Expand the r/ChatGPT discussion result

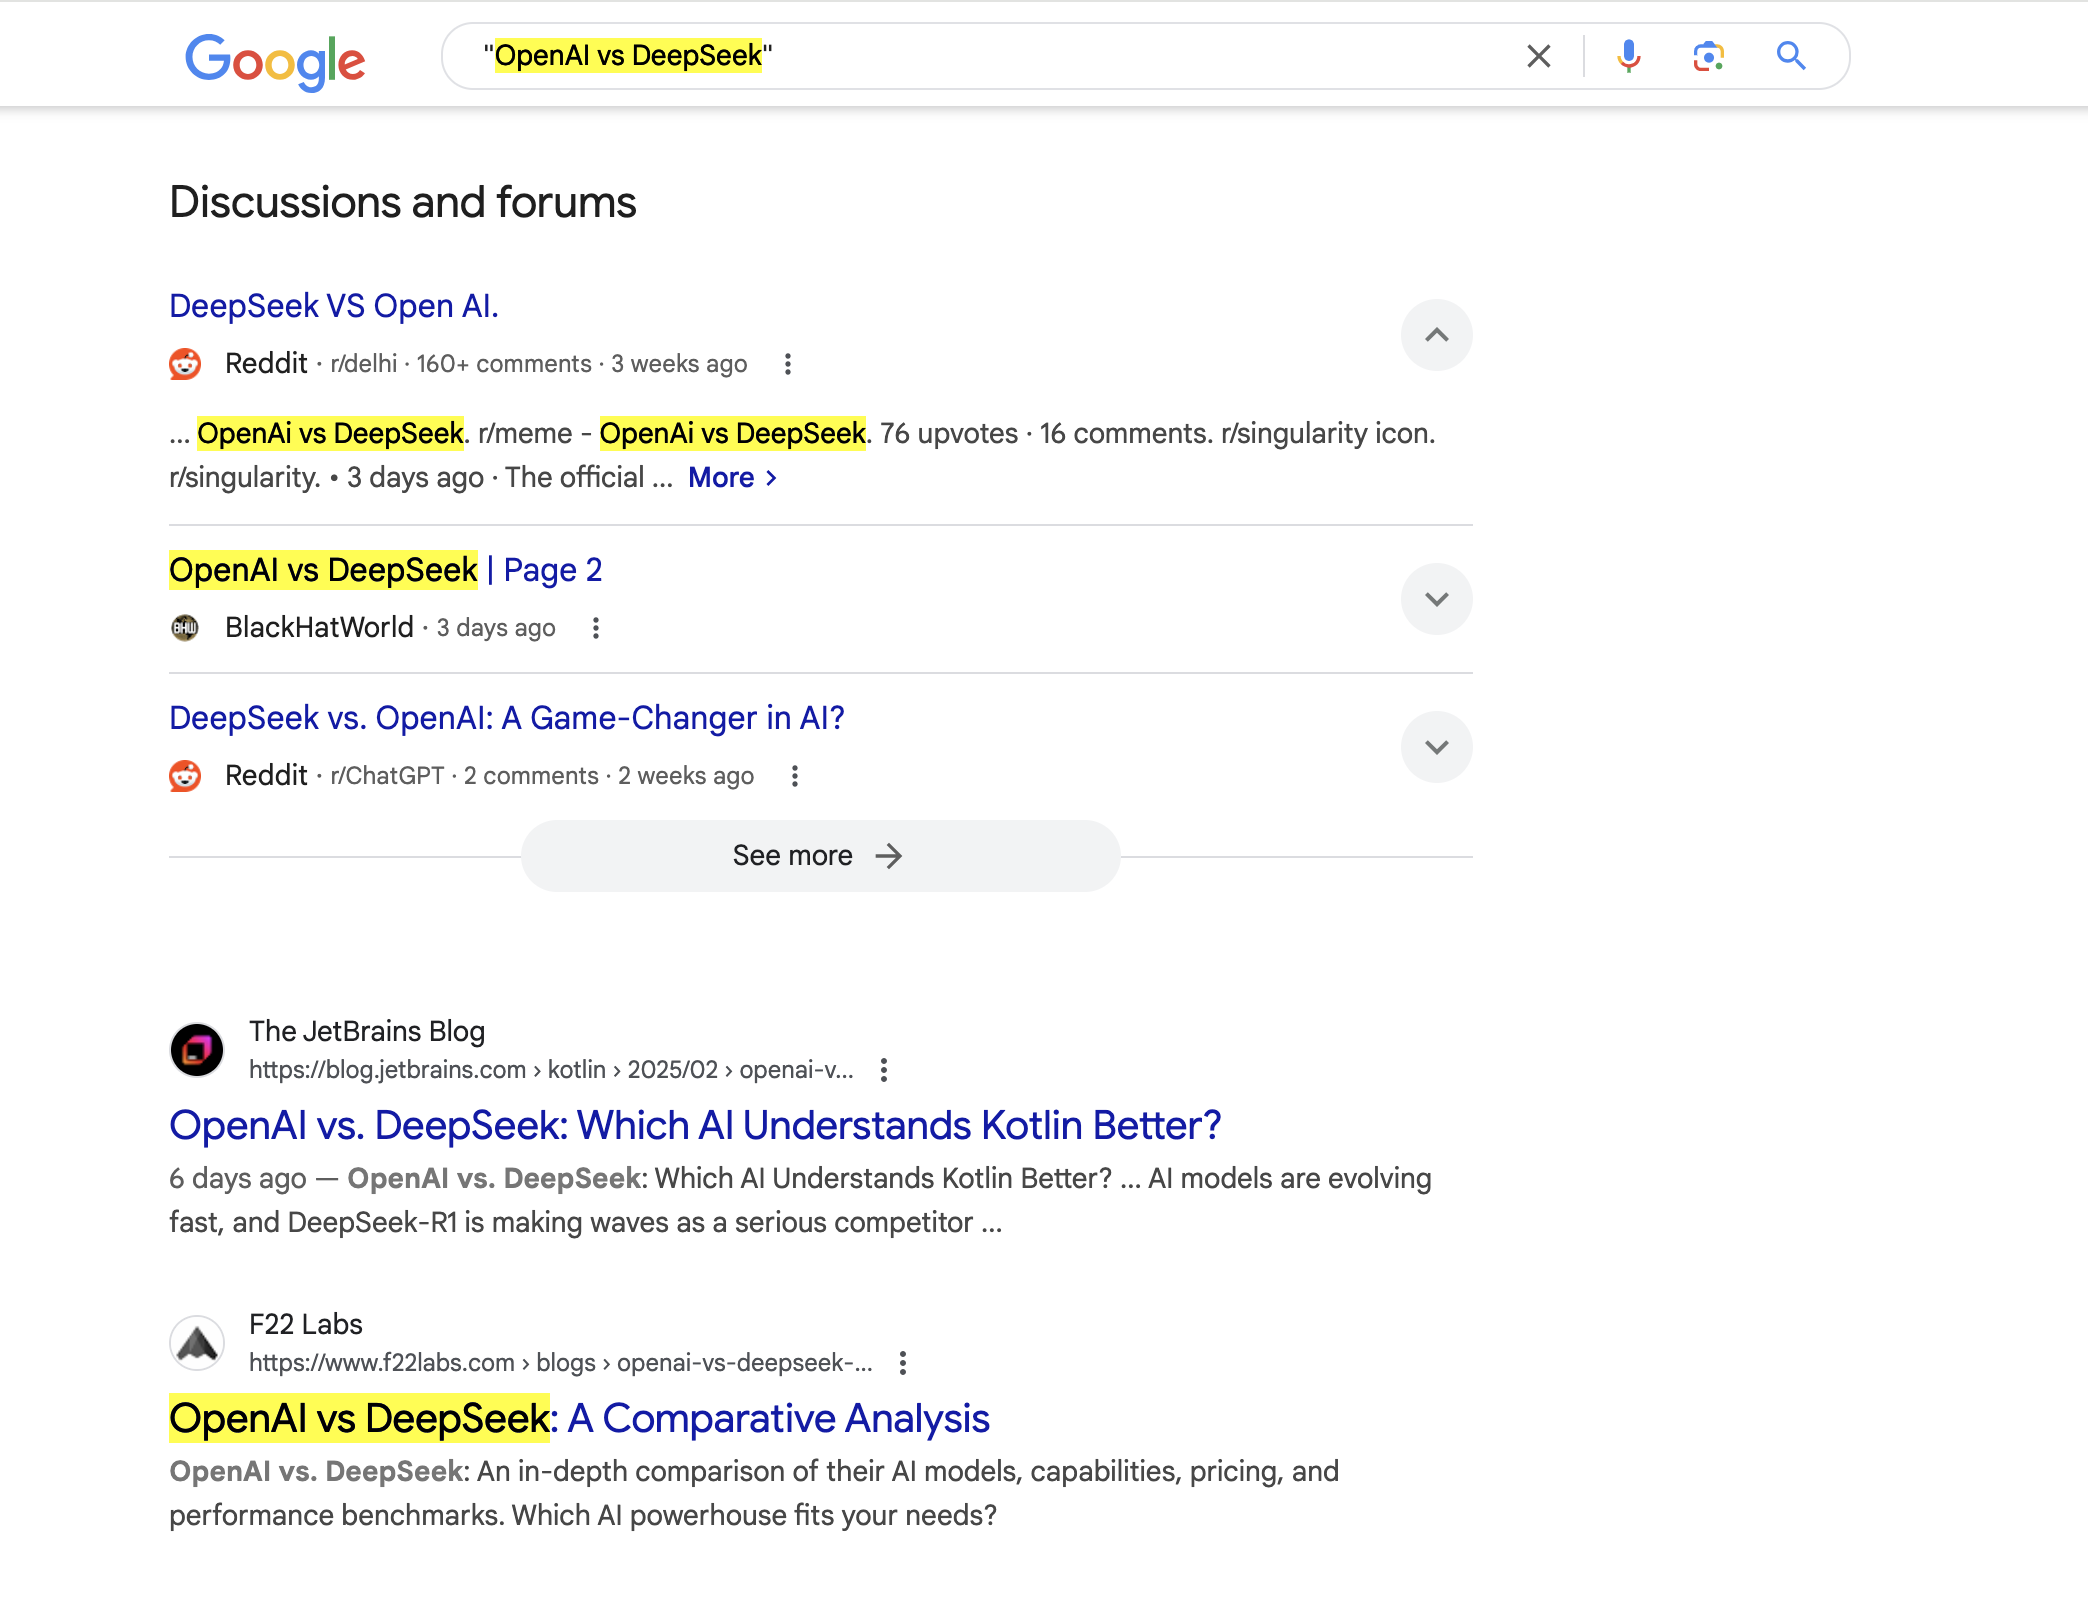[1437, 747]
